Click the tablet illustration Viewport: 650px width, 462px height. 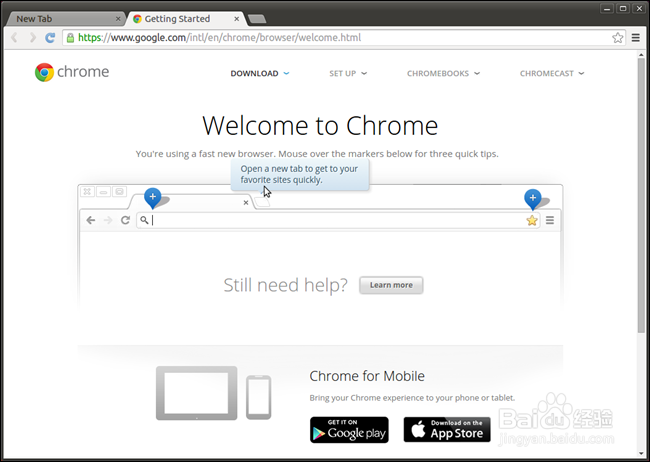pyautogui.click(x=196, y=393)
